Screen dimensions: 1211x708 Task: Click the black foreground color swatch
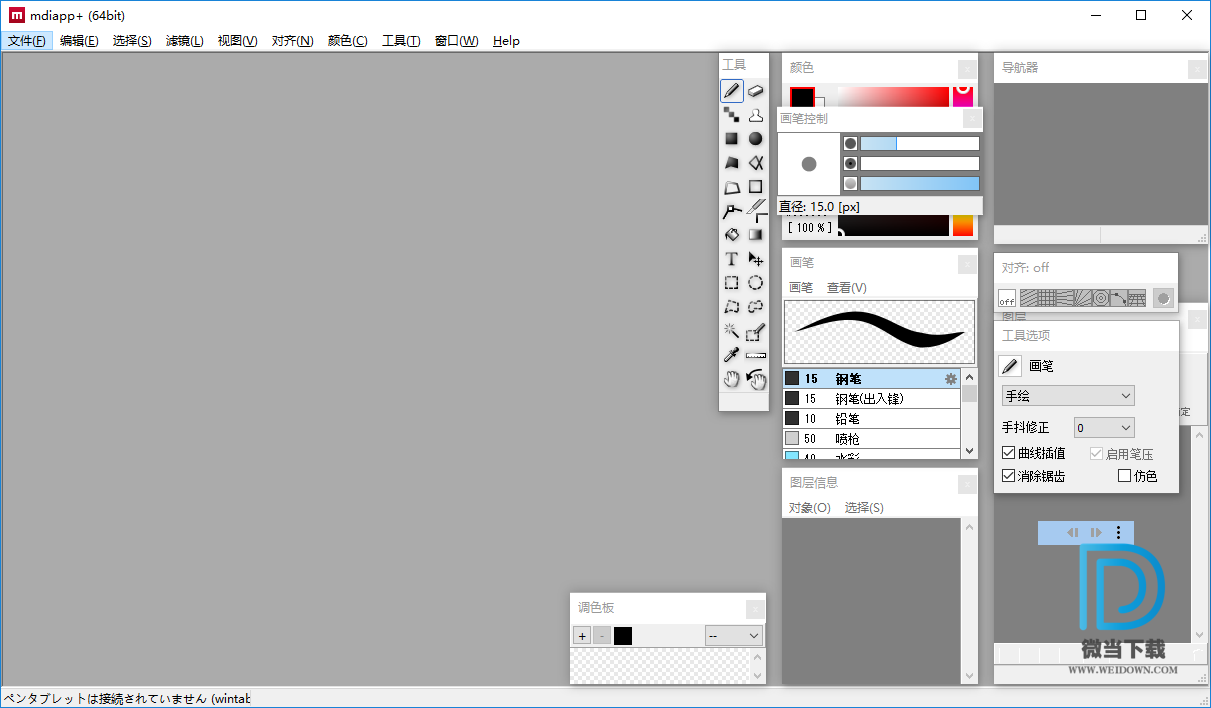tap(802, 98)
